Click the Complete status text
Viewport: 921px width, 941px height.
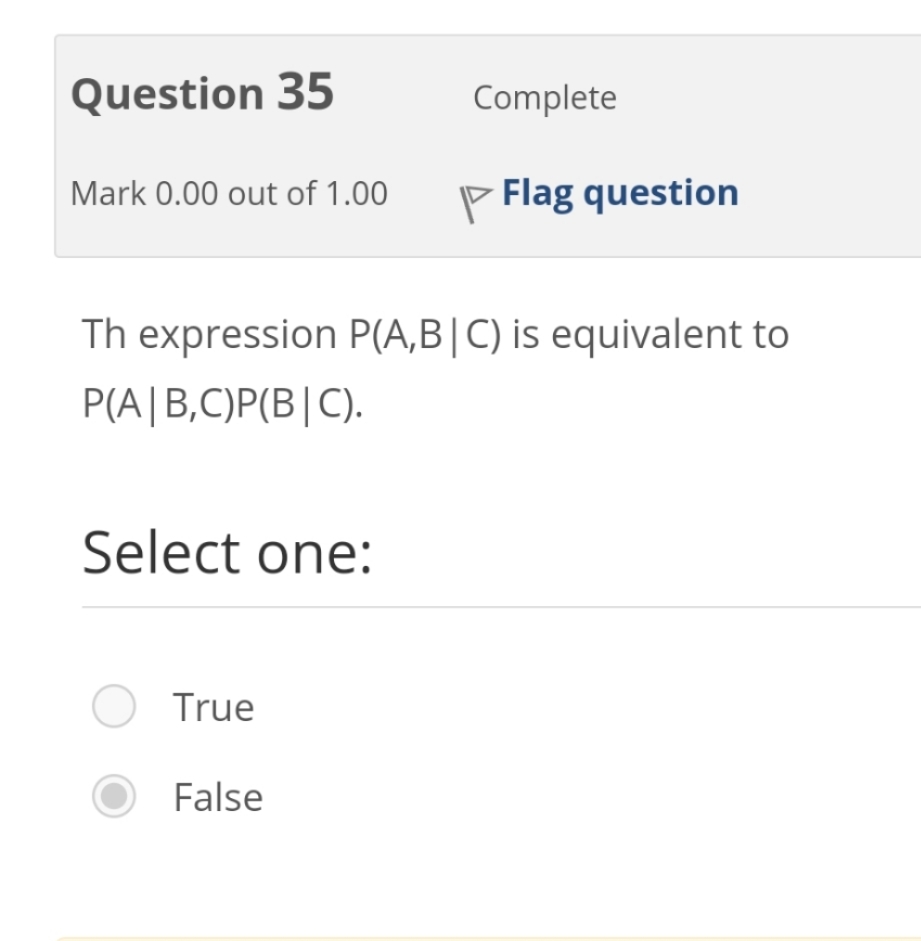point(545,97)
